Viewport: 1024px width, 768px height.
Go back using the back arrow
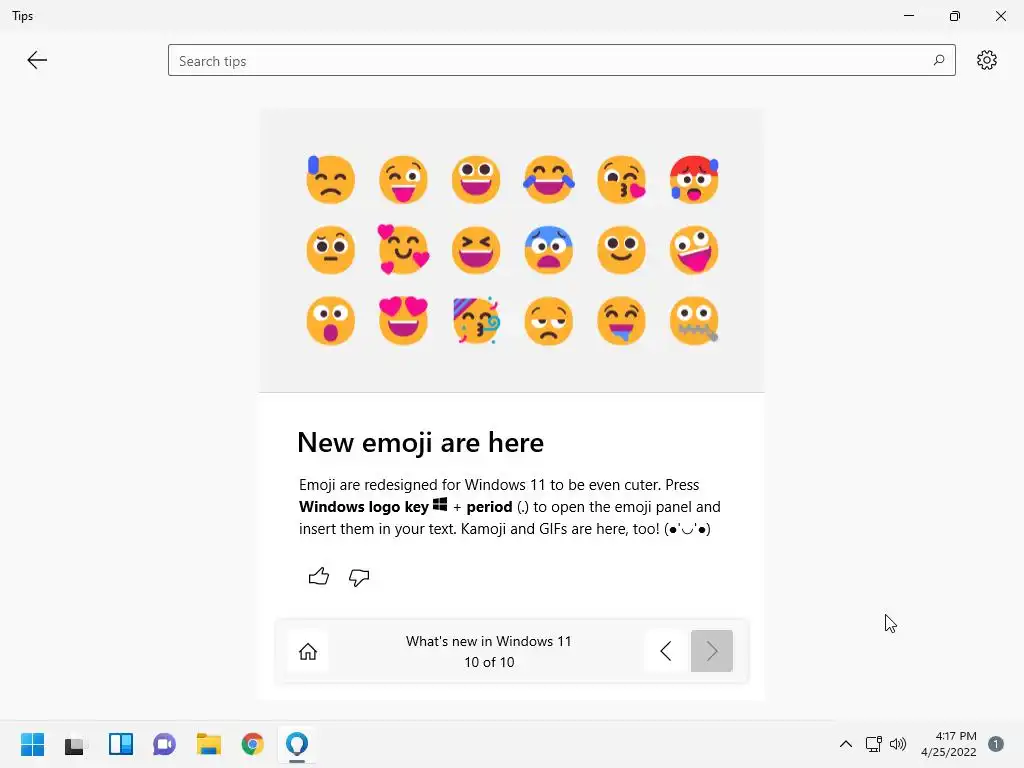click(37, 60)
